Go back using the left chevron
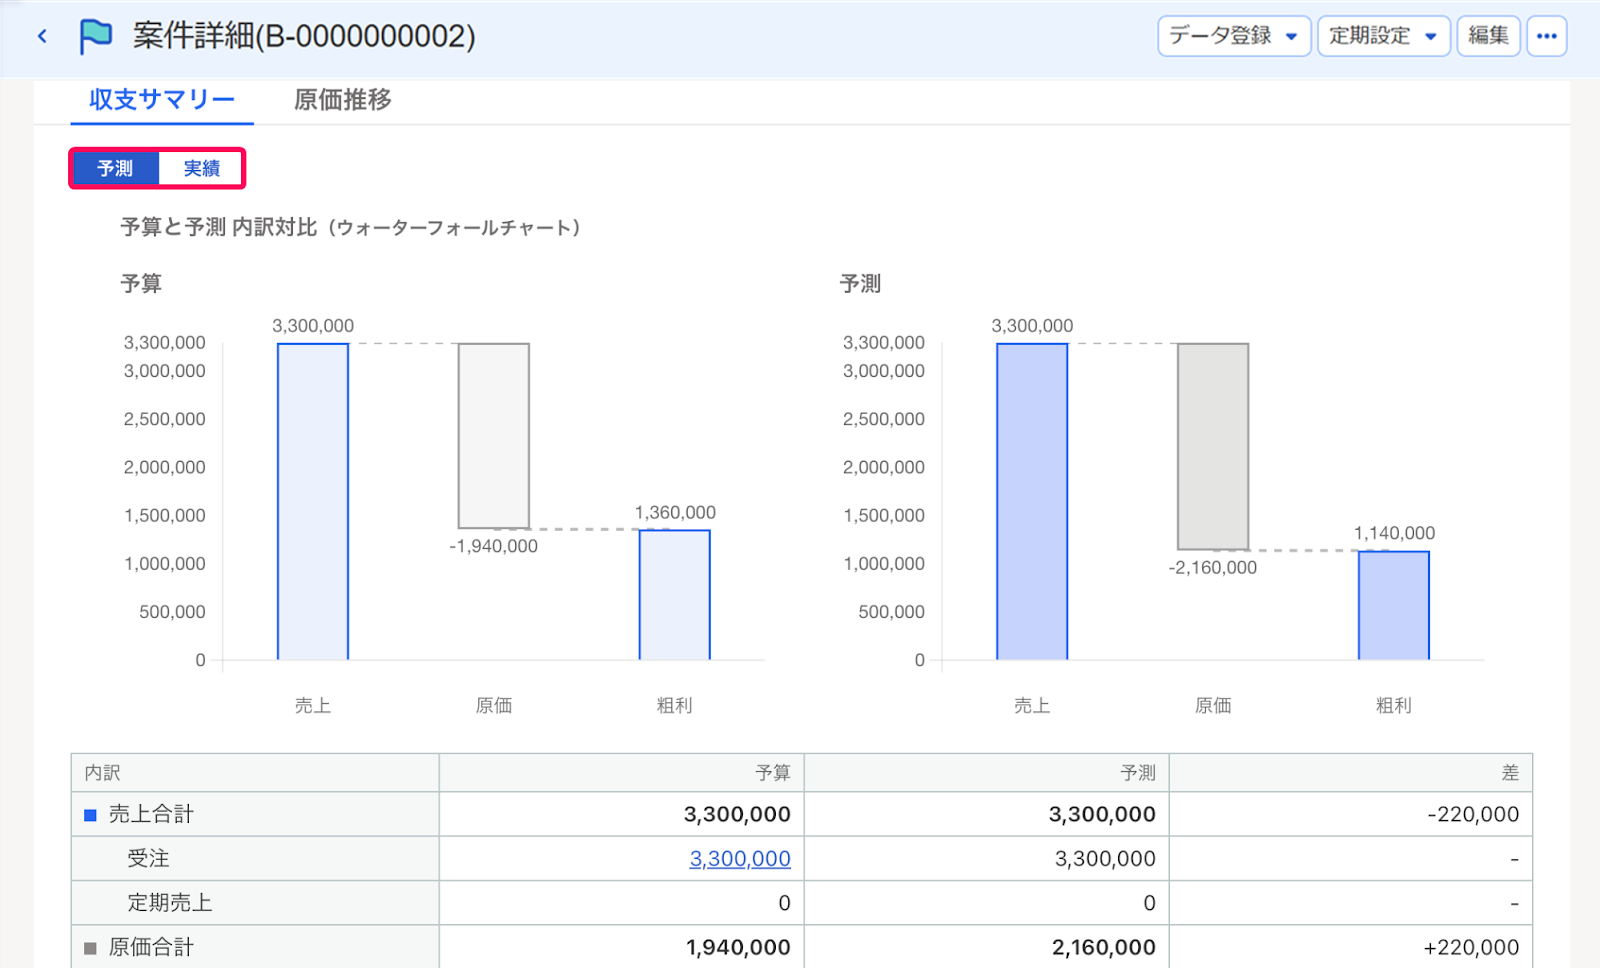1600x968 pixels. (x=42, y=36)
